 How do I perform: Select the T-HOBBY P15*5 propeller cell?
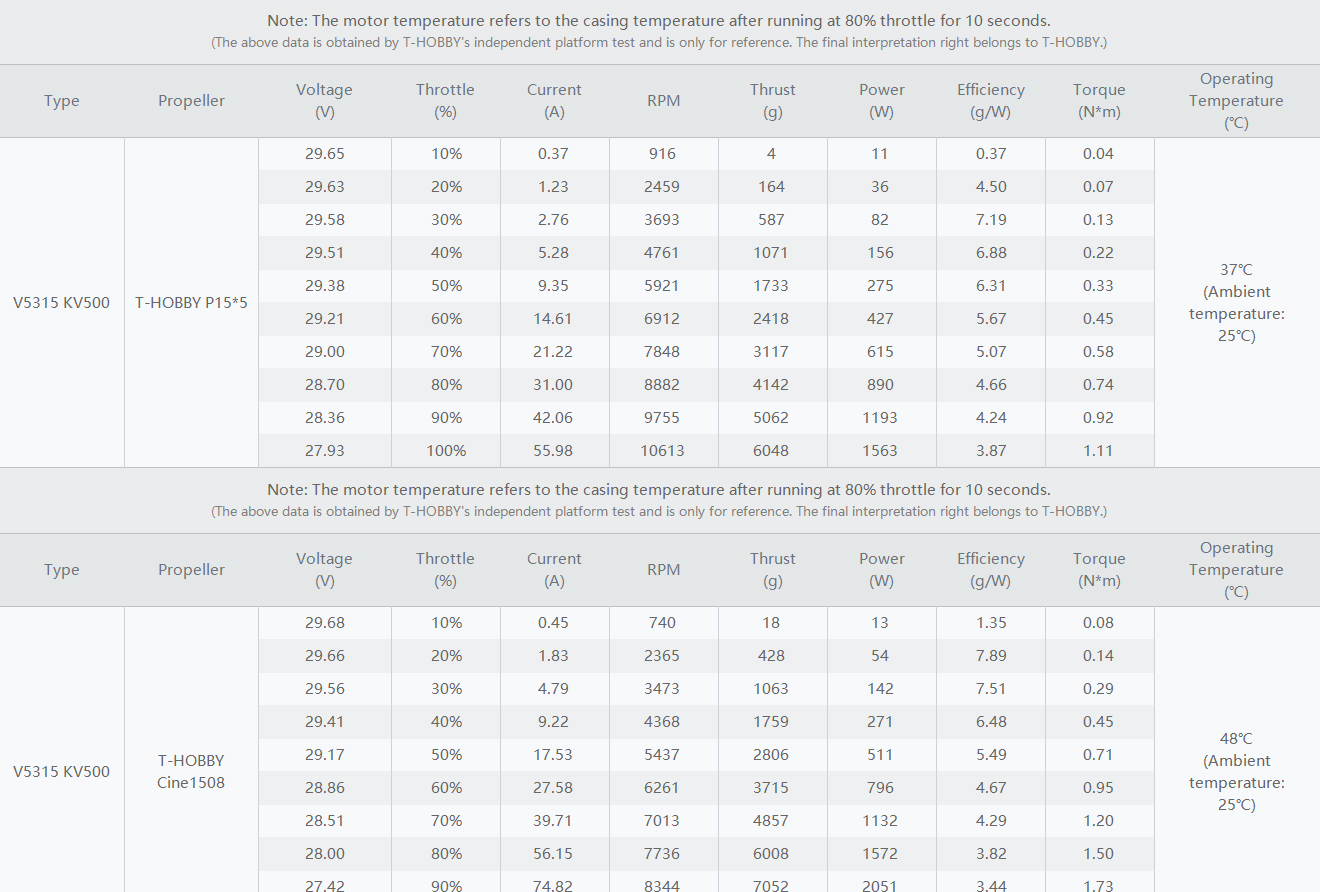point(191,302)
